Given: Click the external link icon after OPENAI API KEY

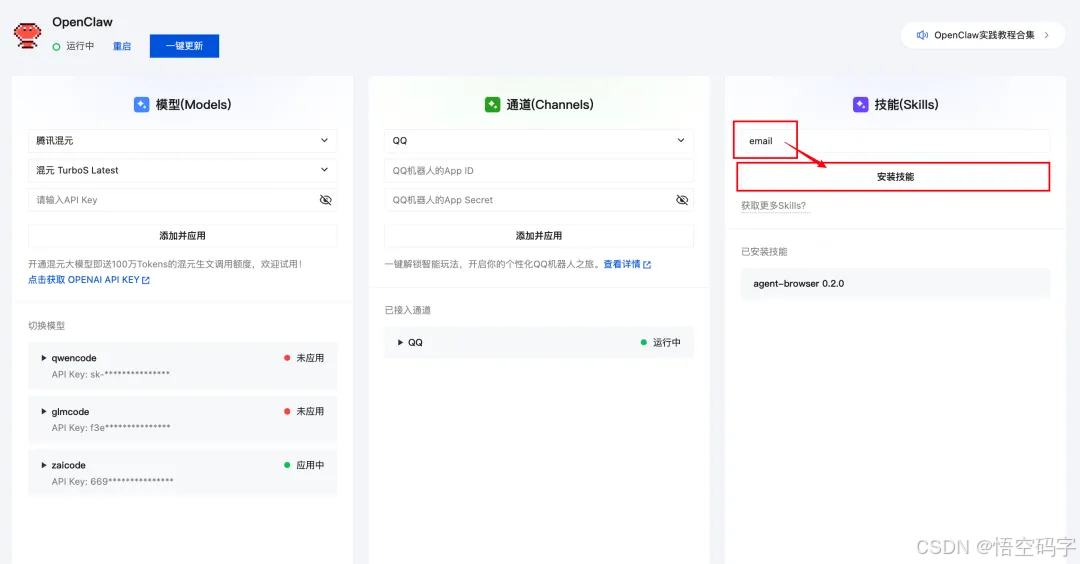Looking at the screenshot, I should [x=146, y=280].
